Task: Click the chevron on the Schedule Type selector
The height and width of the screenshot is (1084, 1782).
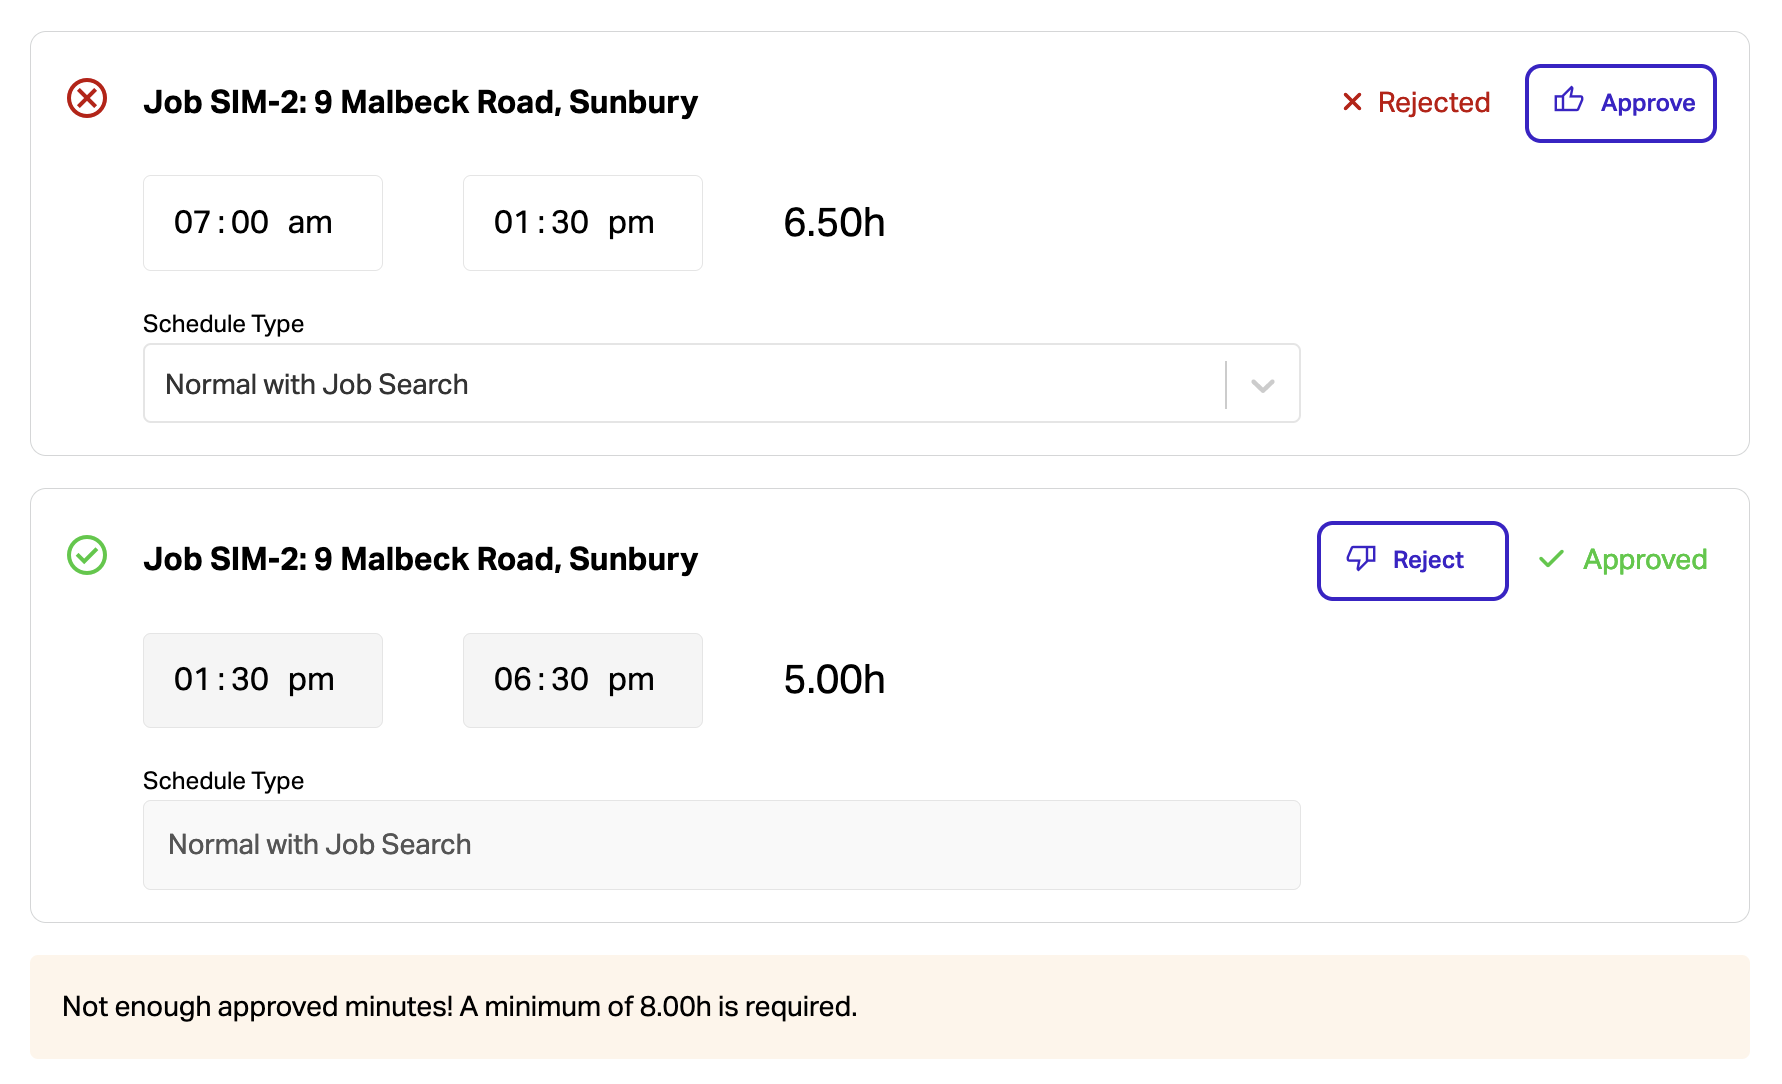Action: pos(1262,383)
